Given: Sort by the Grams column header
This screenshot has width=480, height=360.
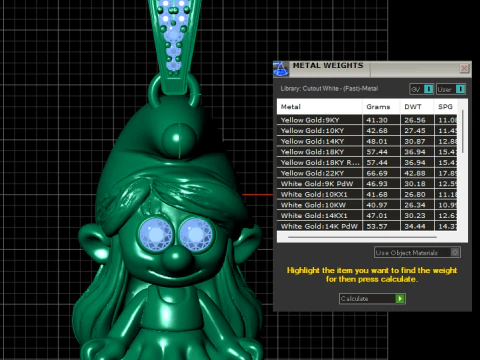Looking at the screenshot, I should pos(381,107).
